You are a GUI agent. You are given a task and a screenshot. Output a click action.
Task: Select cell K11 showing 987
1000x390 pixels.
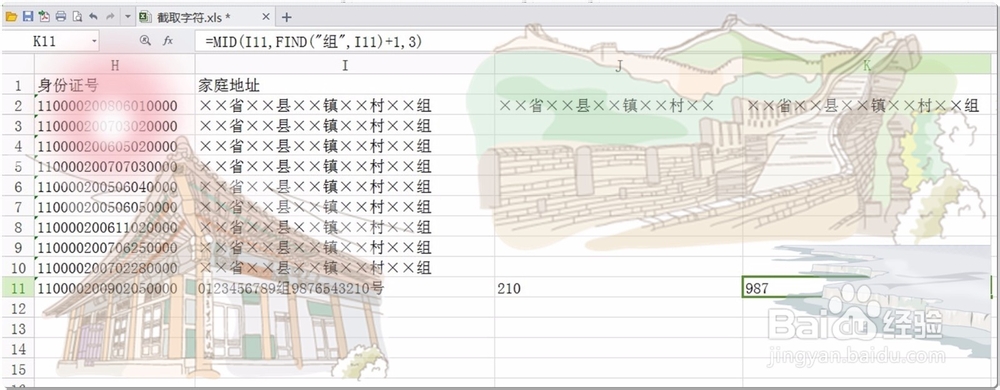(x=867, y=288)
